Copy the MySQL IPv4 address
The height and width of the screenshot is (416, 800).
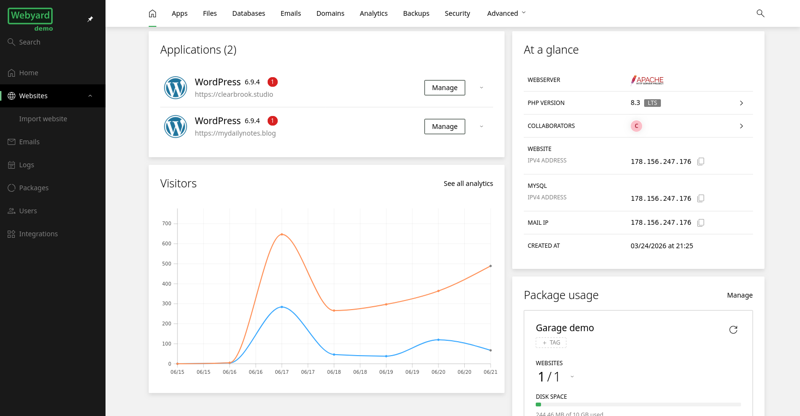(701, 198)
